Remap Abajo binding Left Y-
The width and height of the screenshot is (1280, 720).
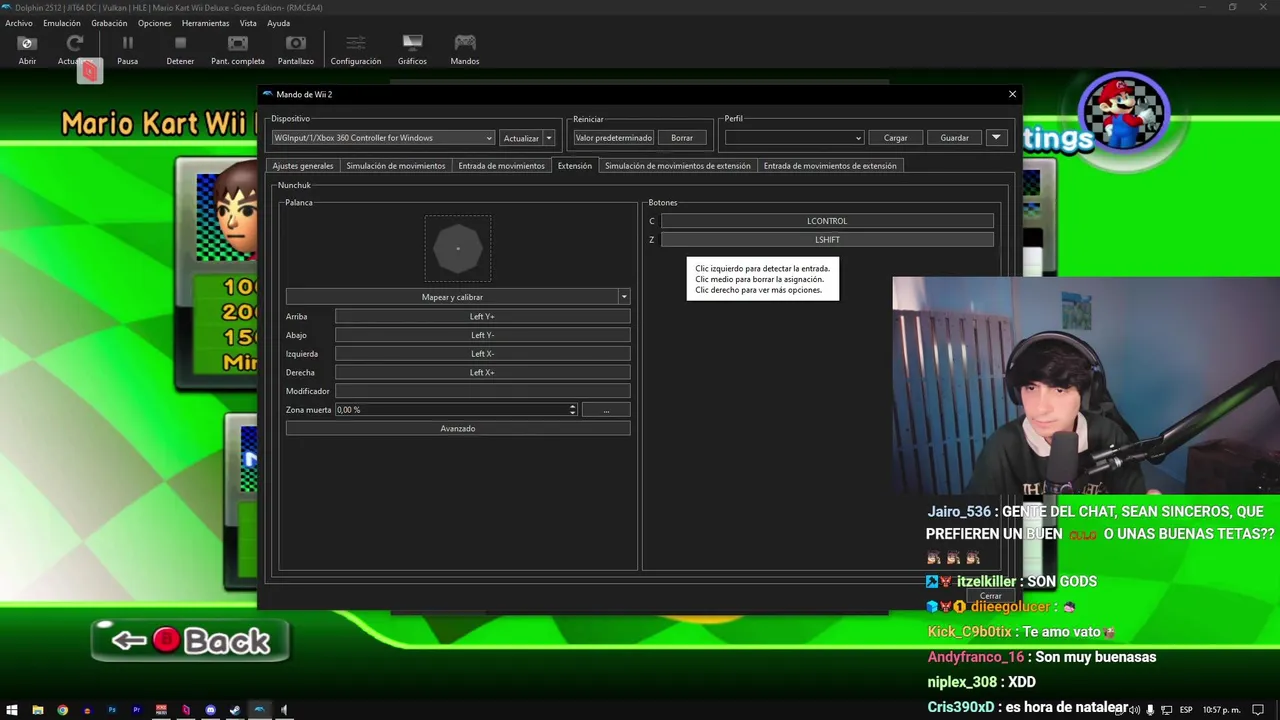(483, 335)
